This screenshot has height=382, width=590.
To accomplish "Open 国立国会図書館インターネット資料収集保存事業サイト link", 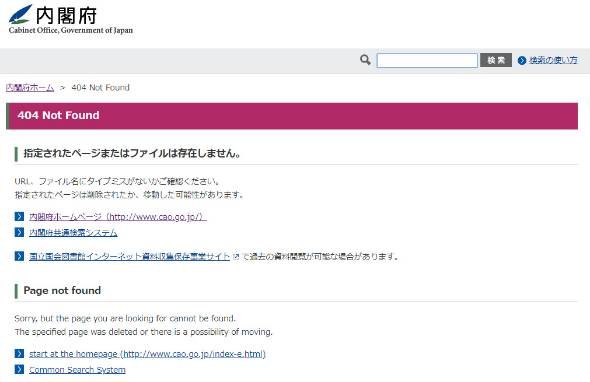I will [129, 256].
